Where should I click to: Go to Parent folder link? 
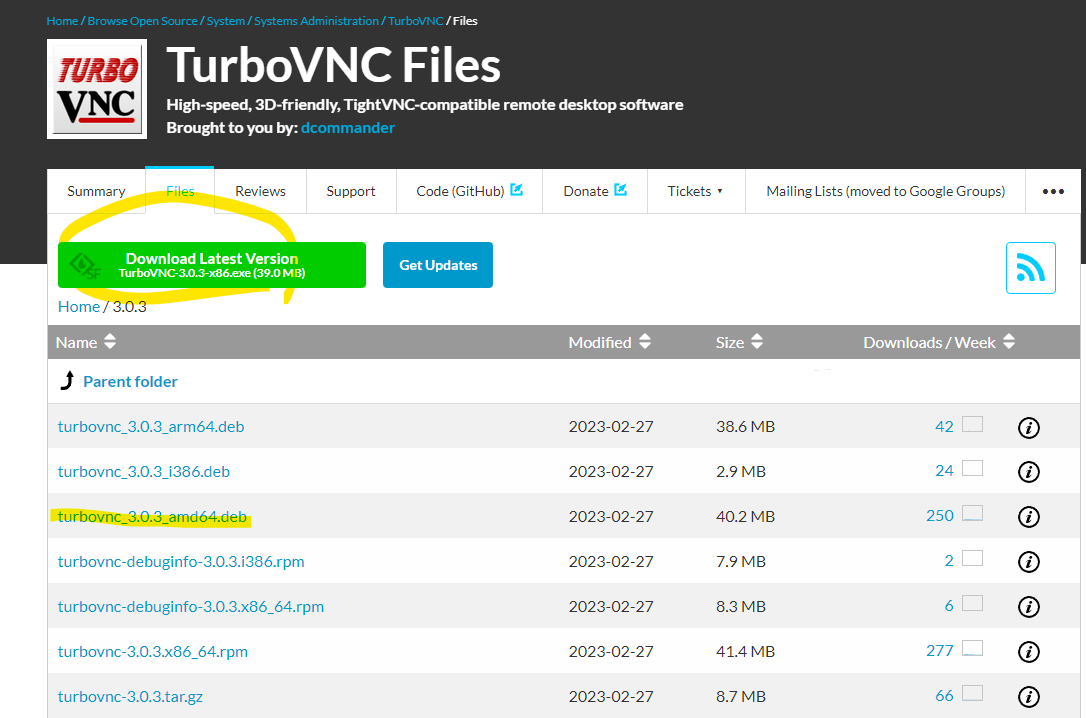point(130,382)
